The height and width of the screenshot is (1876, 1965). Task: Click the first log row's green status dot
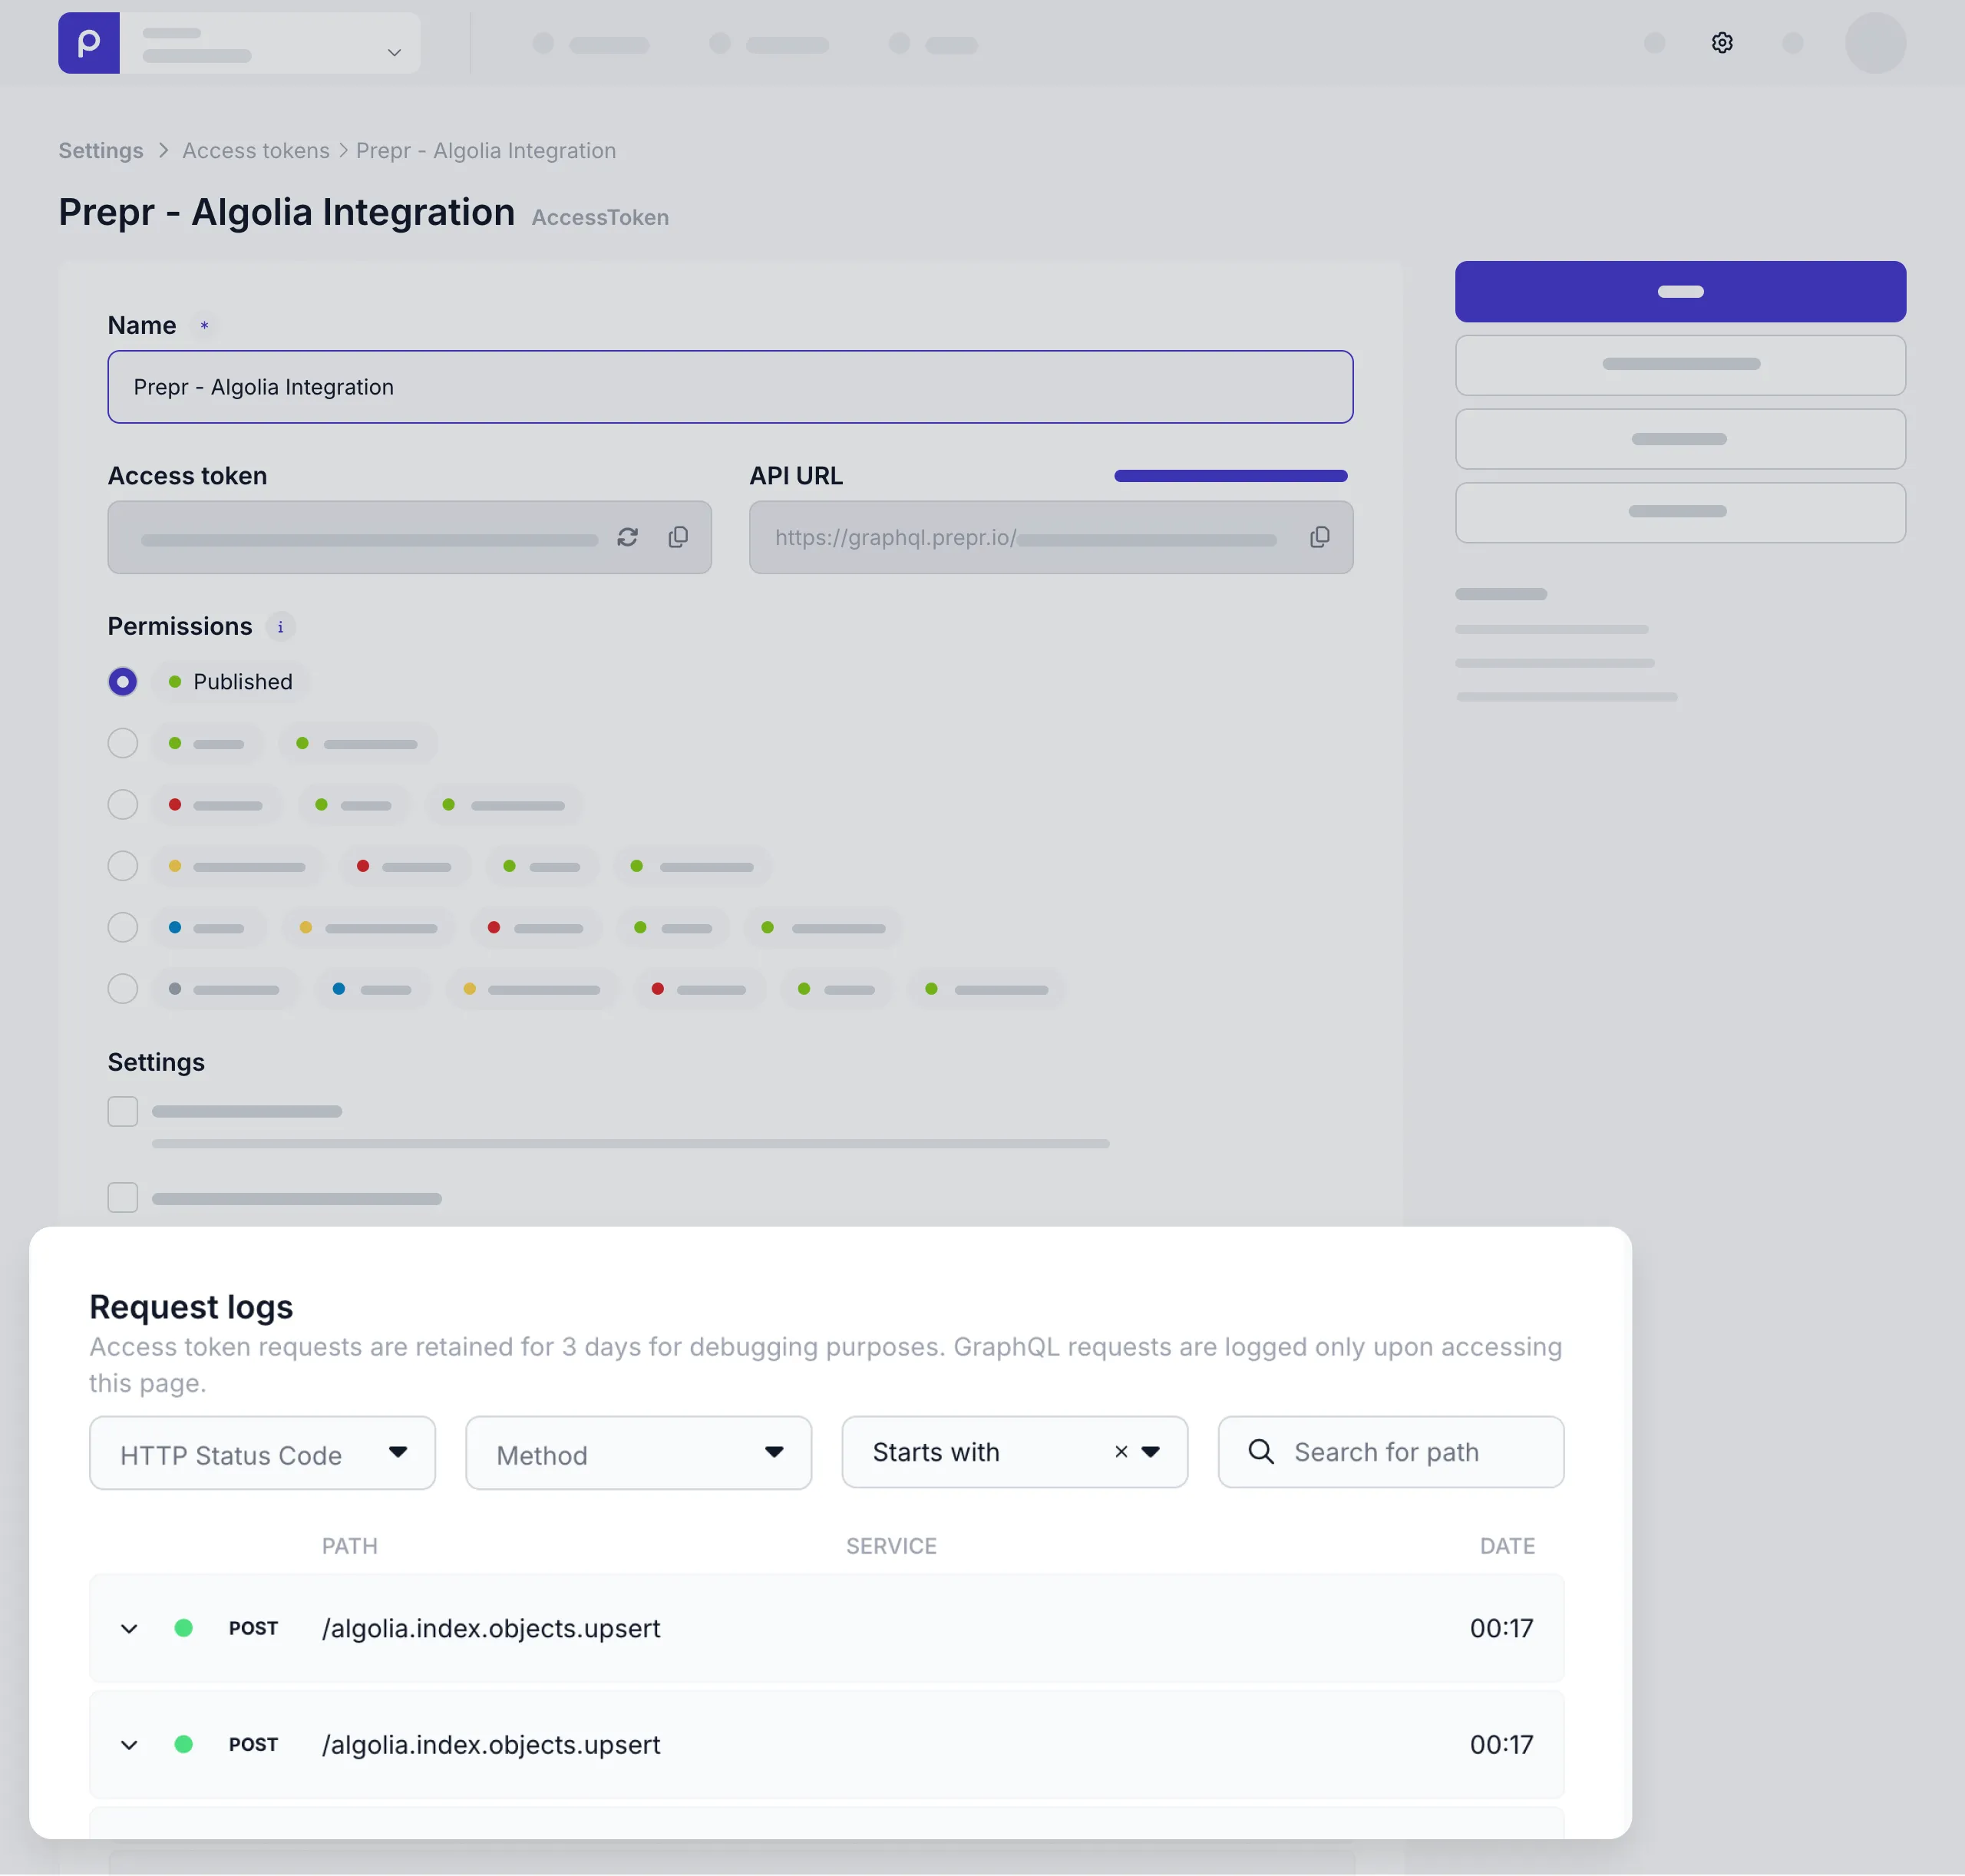(183, 1628)
